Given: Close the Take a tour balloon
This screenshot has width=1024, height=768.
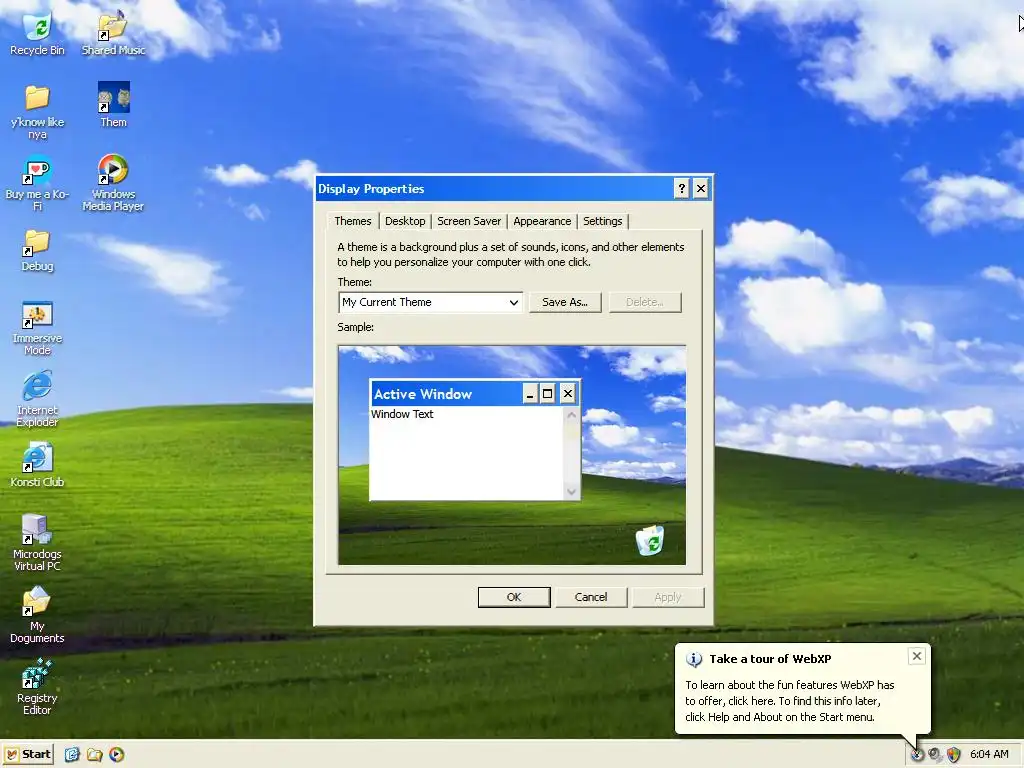Looking at the screenshot, I should click(917, 656).
